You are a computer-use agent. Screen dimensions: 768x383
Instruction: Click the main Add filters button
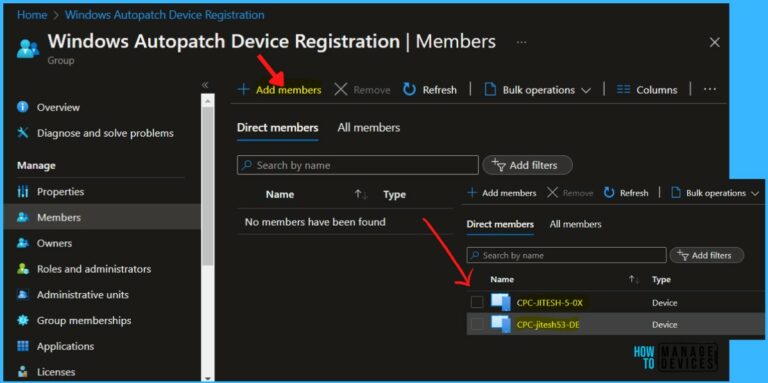(x=527, y=166)
